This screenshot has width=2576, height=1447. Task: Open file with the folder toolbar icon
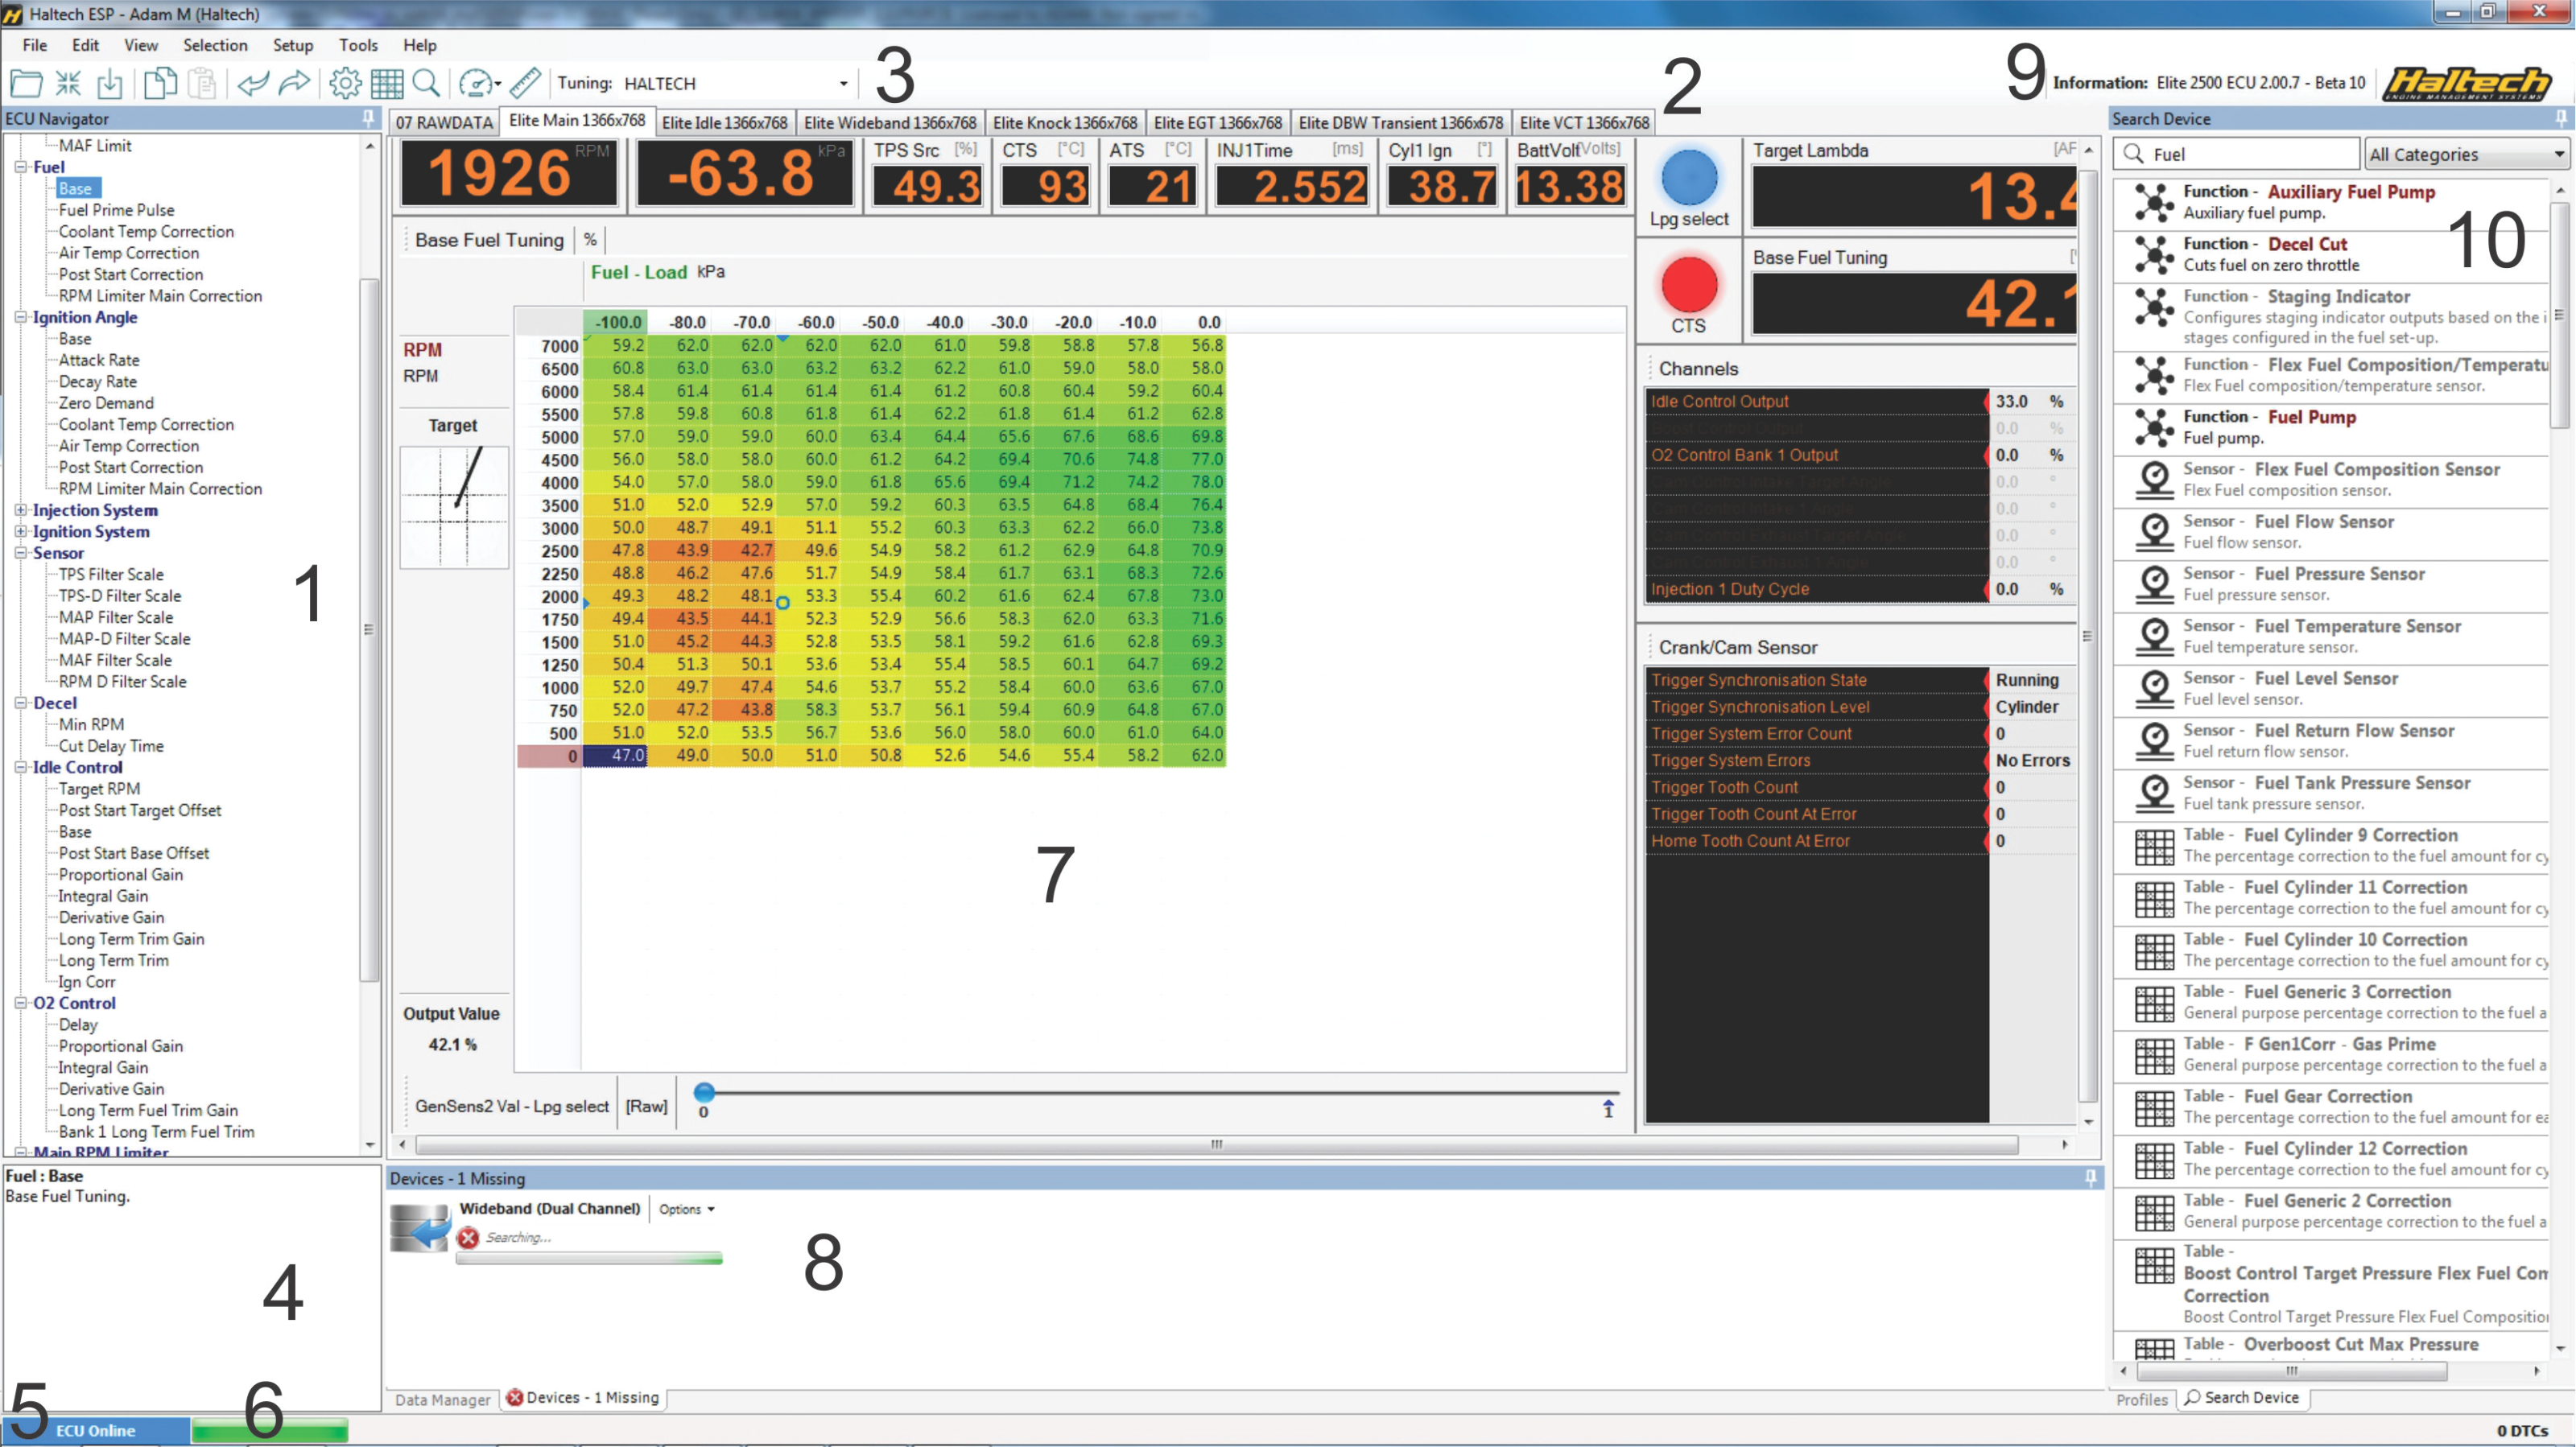pyautogui.click(x=26, y=84)
